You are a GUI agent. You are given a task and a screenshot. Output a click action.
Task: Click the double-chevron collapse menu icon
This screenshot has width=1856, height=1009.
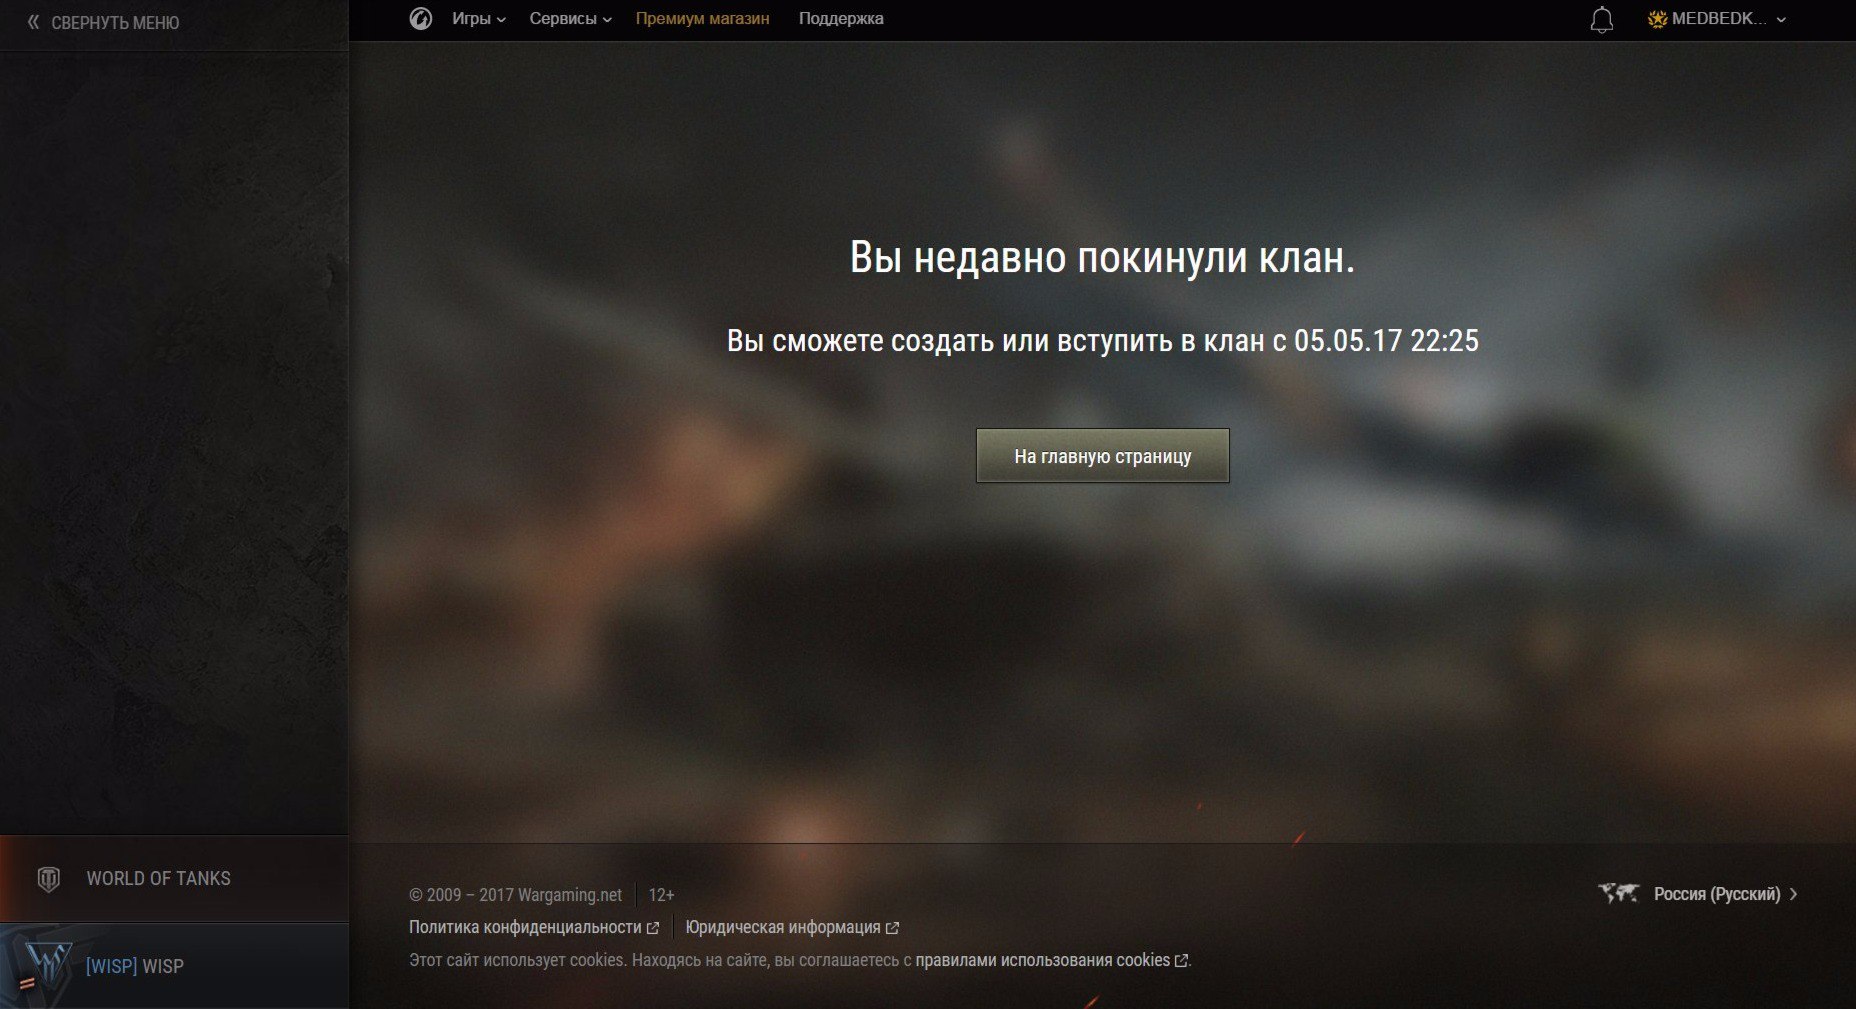coord(33,22)
